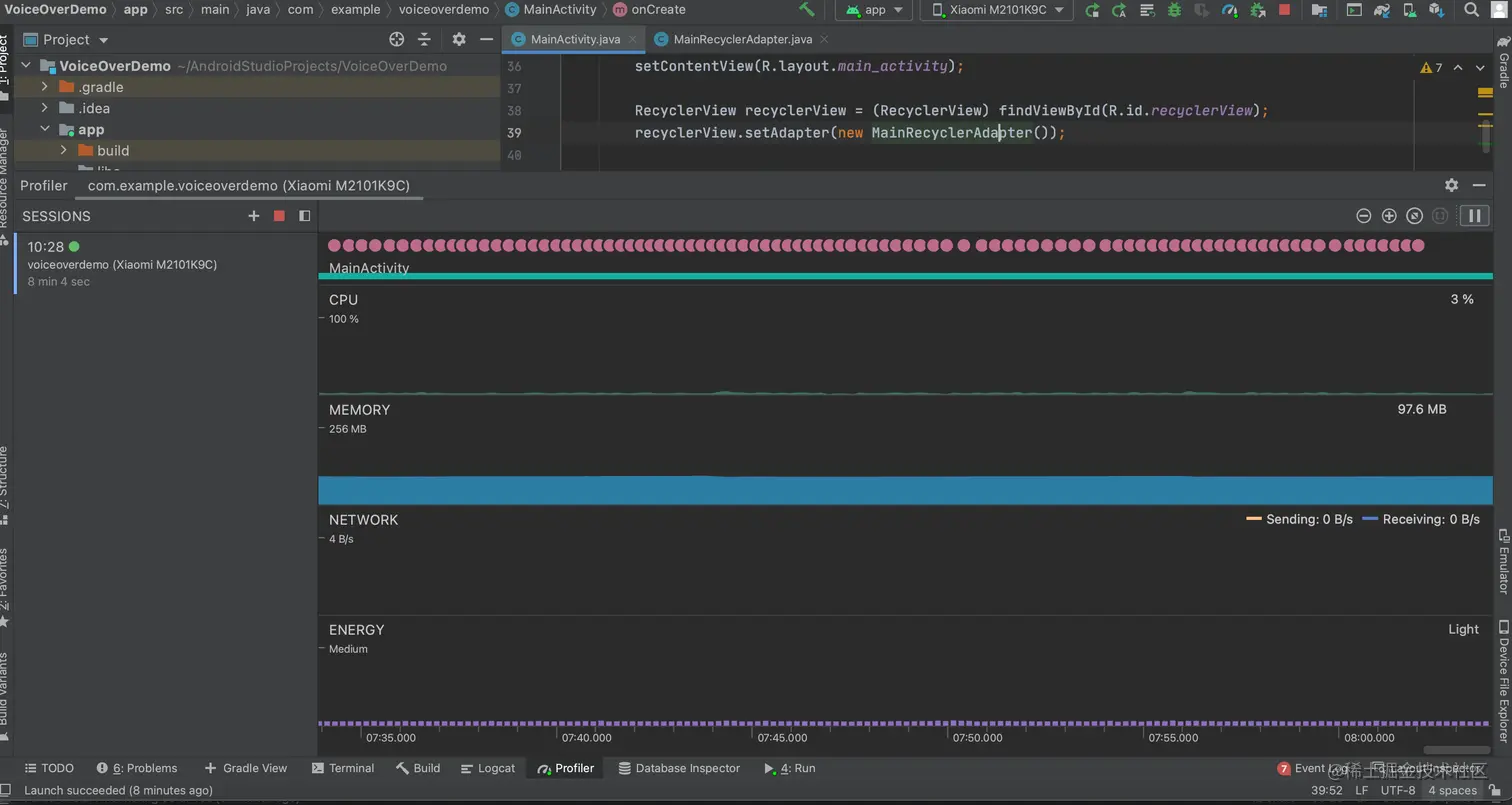Stop the running app with red square
The width and height of the screenshot is (1512, 805).
(x=1284, y=10)
